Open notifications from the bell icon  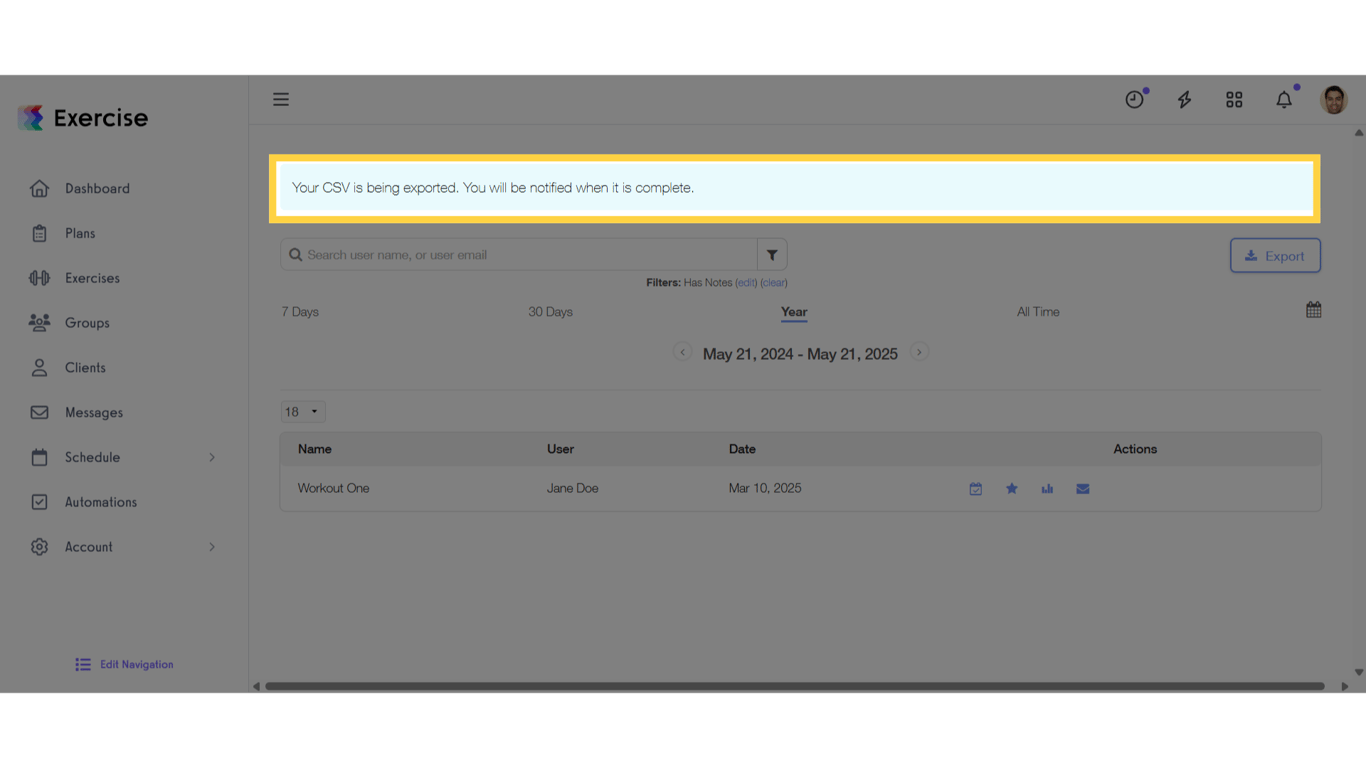click(x=1284, y=99)
